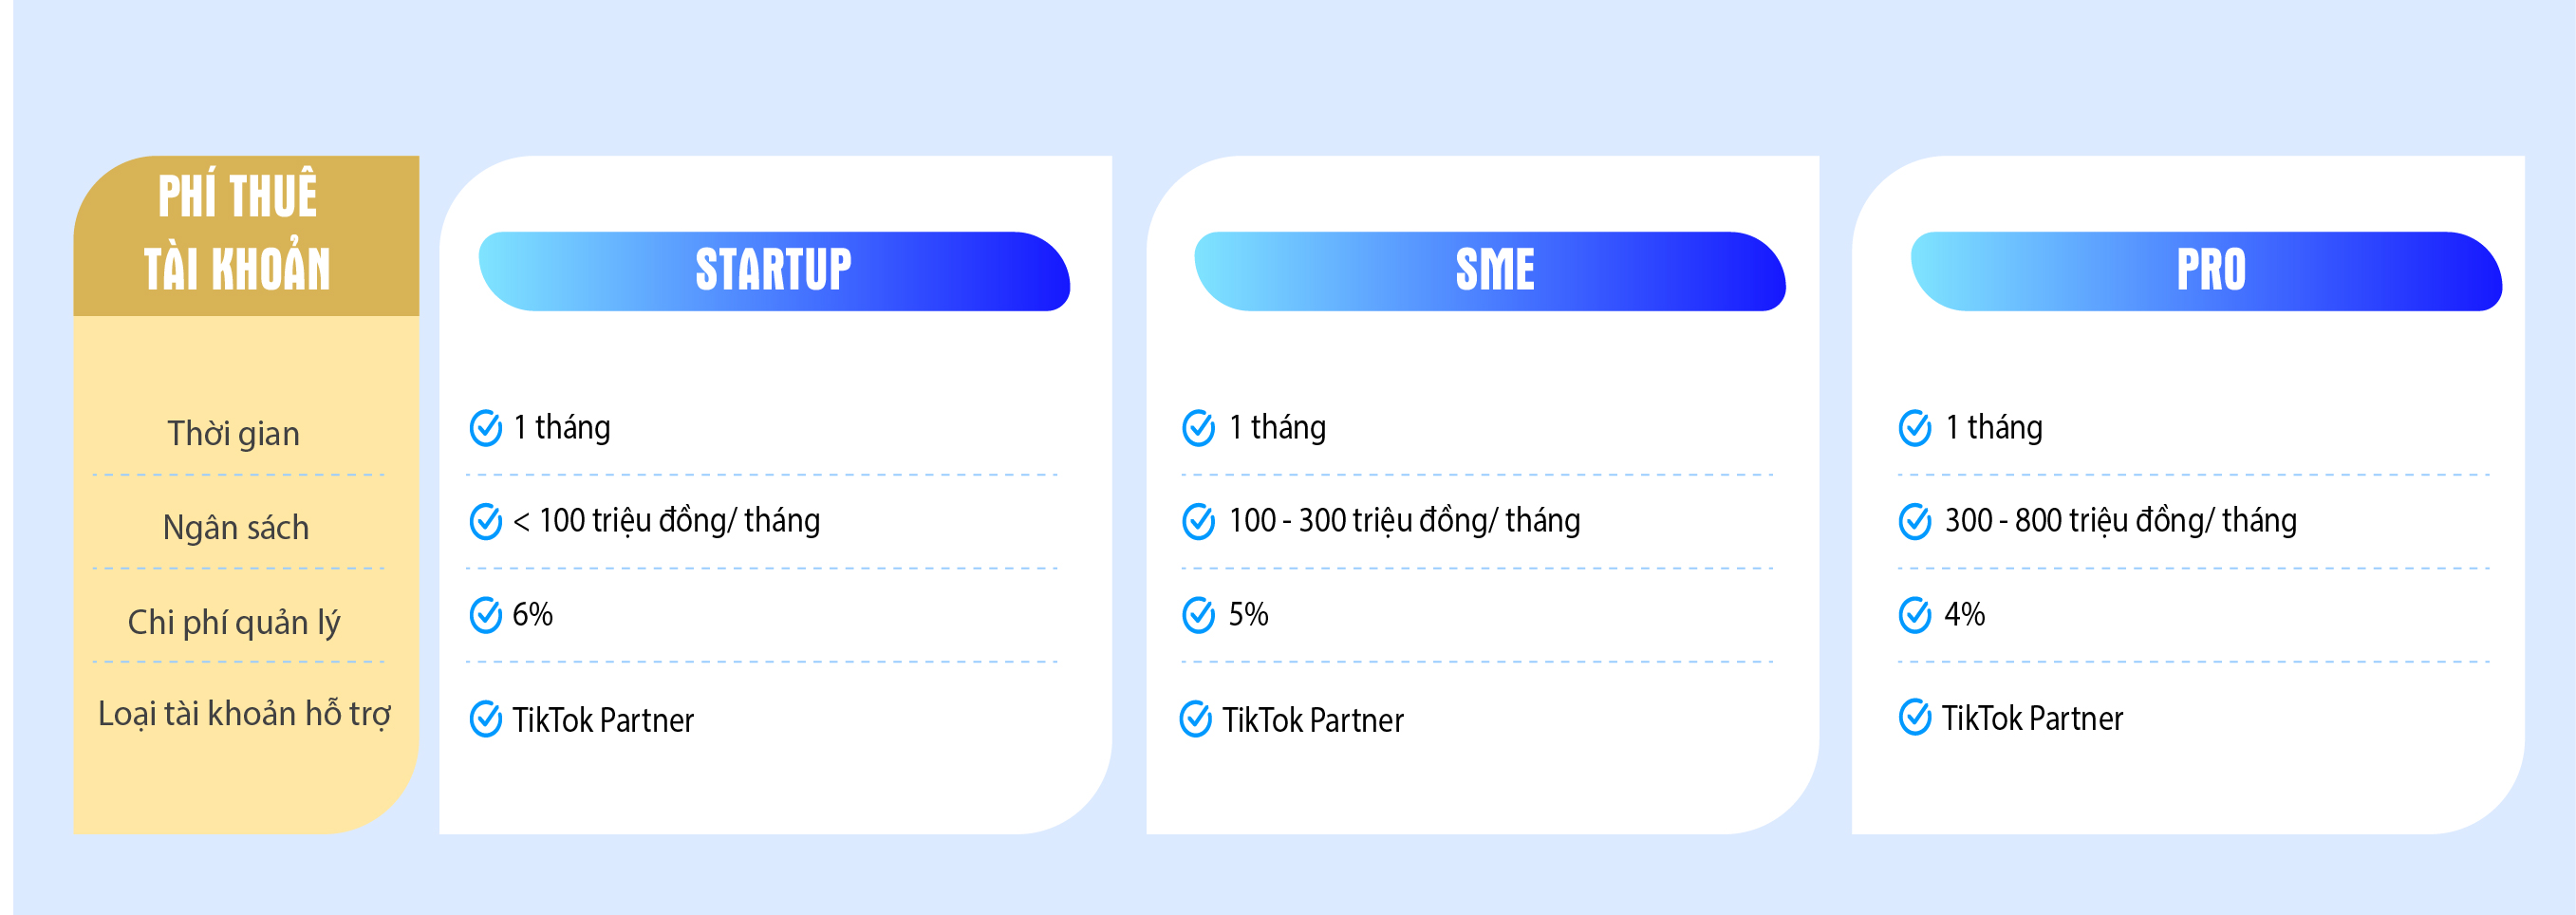Click the PHÍ THUÊ TÀI KHOẢN heading
Screen dimensions: 2576x915
pos(238,233)
